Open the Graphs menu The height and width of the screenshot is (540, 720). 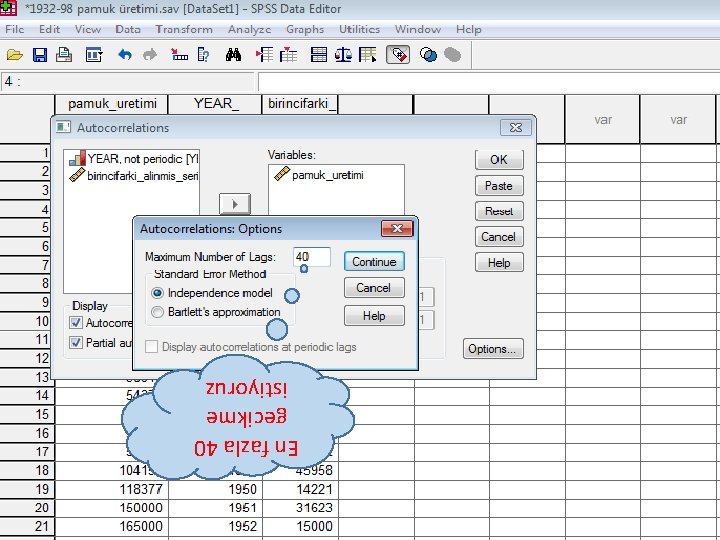(305, 29)
